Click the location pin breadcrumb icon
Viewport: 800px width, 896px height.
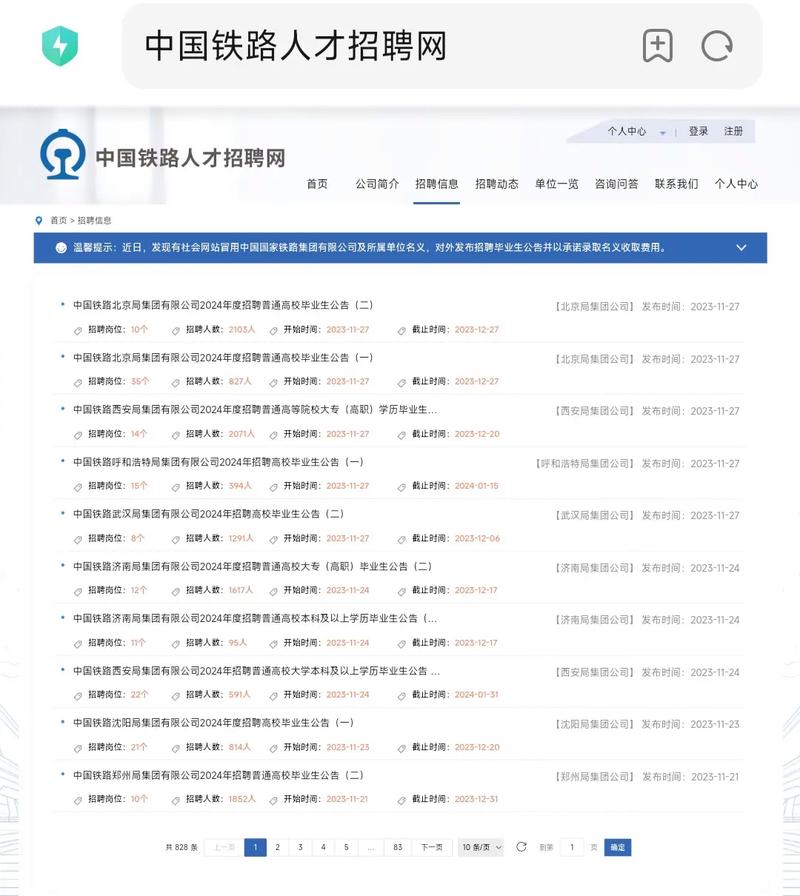click(x=39, y=221)
